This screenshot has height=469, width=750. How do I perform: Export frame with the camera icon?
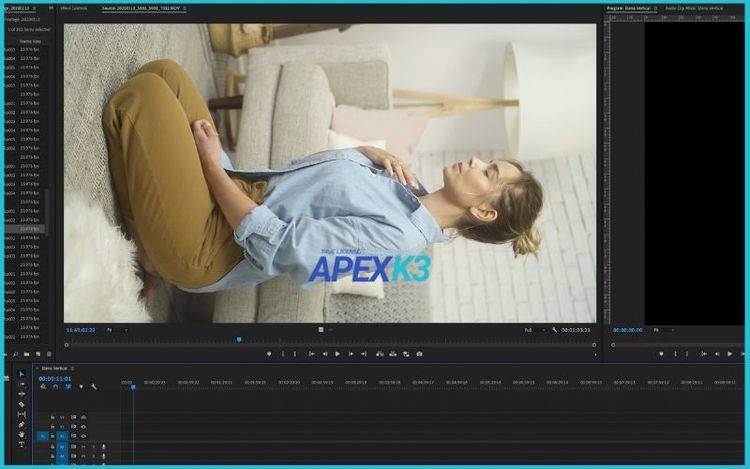click(x=419, y=354)
